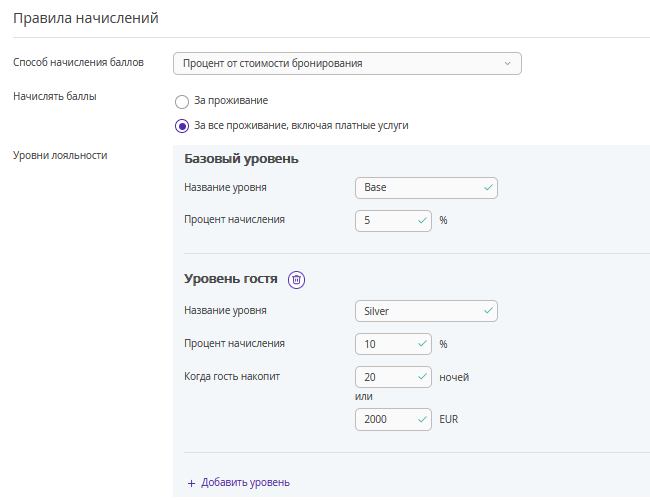Image resolution: width=650 pixels, height=500 pixels.
Task: Edit the Base level name field
Action: (426, 188)
